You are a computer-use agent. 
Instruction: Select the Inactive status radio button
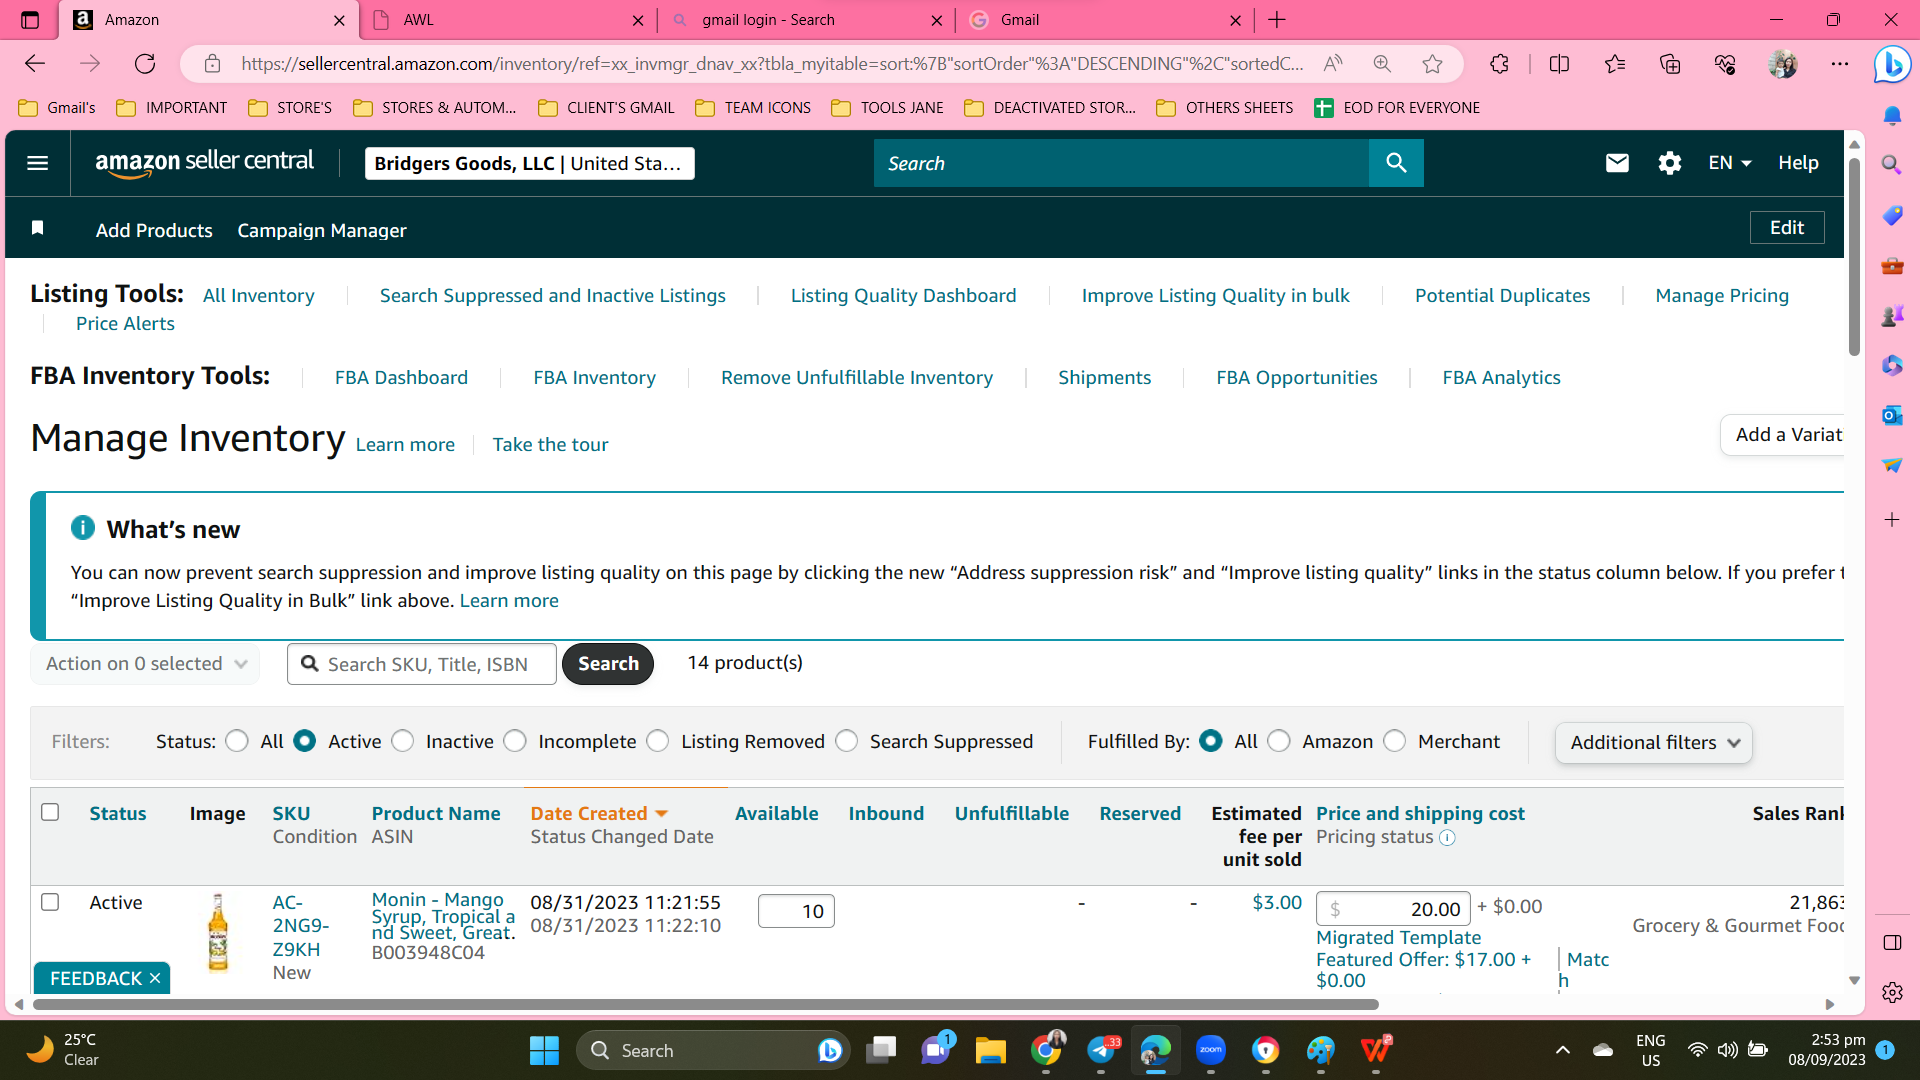[403, 741]
